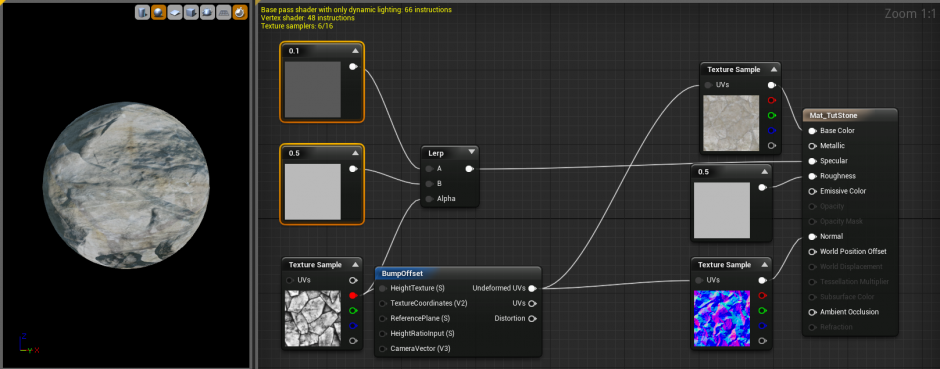Select the stone texture thumbnail

click(731, 124)
